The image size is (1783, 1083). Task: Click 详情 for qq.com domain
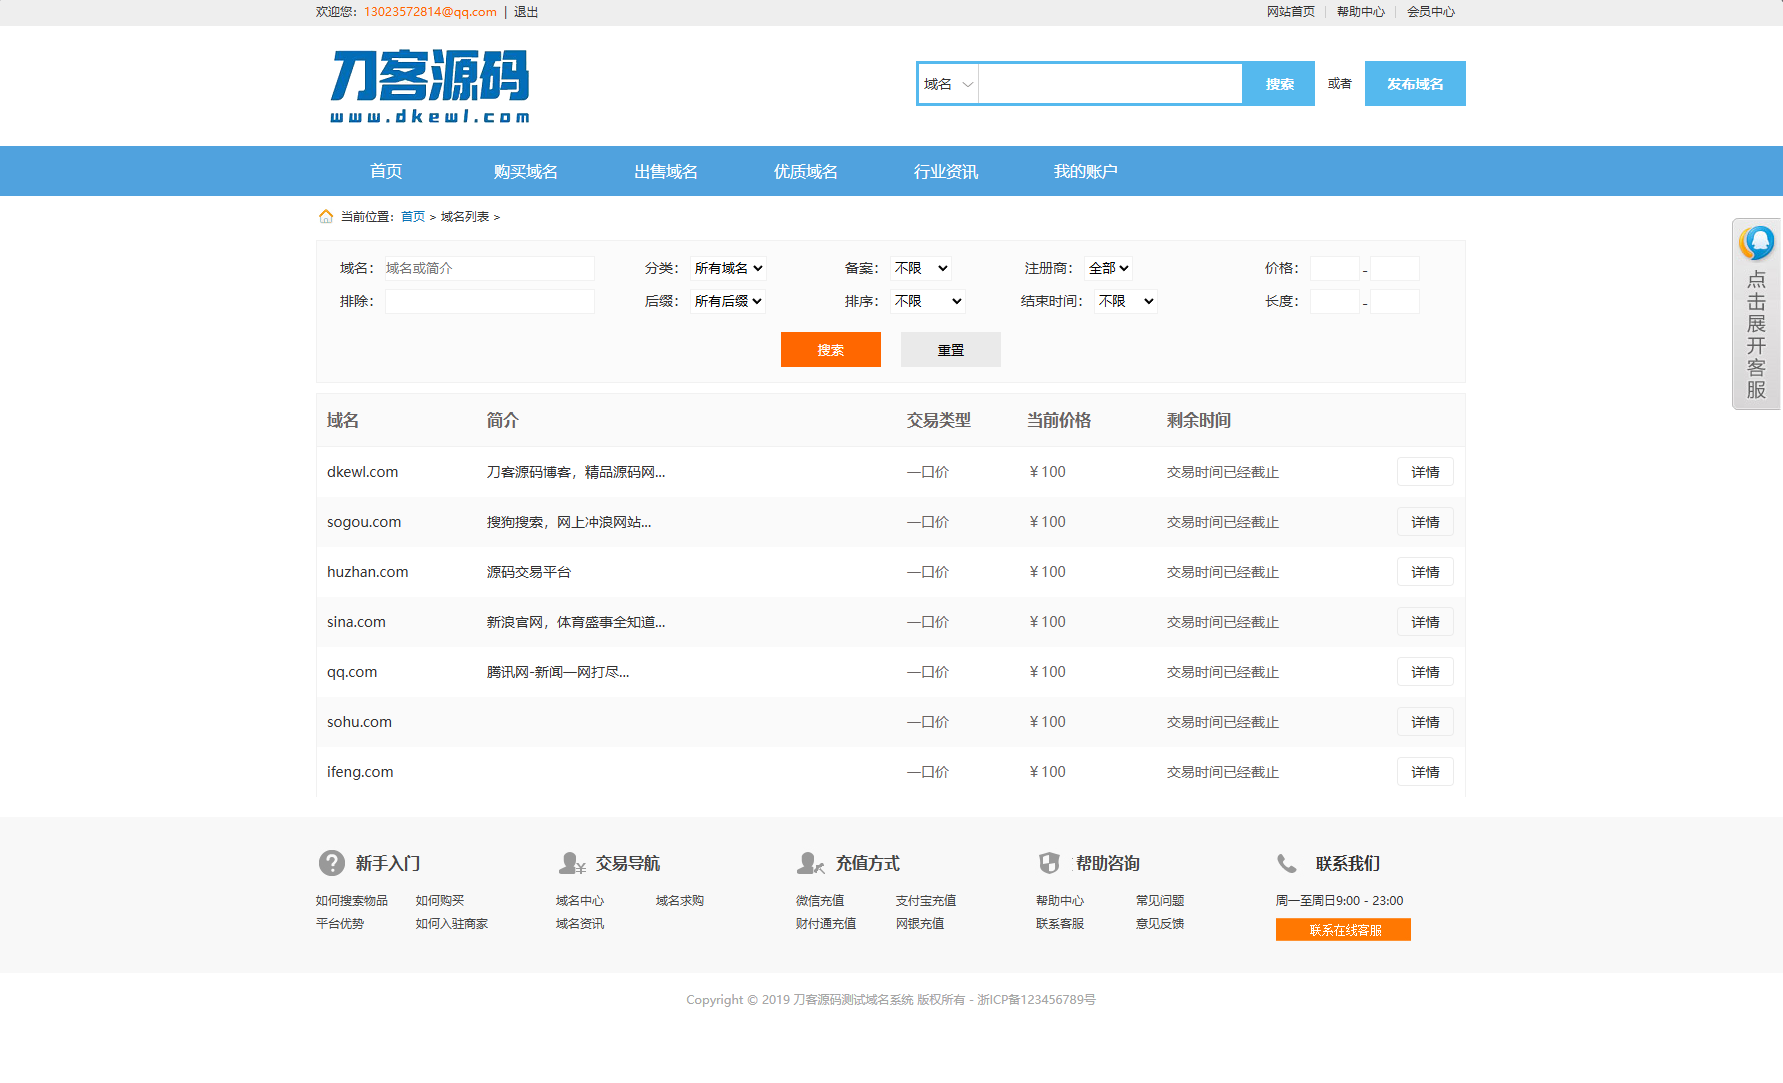1424,671
